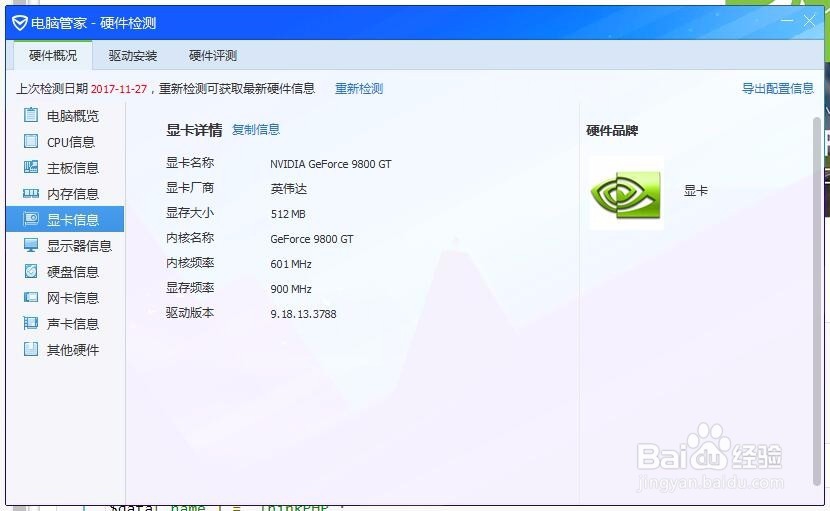Viewport: 830px width, 511px height.
Task: Click the 网卡信息 network card icon
Action: click(31, 297)
